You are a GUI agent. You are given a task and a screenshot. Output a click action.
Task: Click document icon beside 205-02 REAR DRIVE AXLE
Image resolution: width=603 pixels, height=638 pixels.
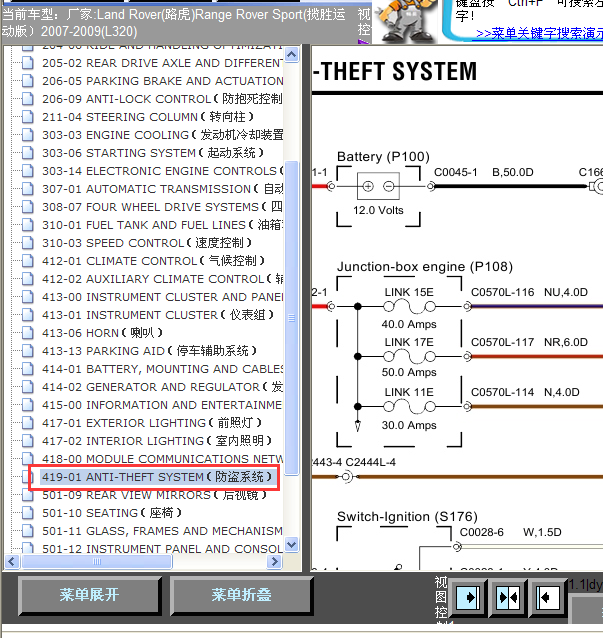[28, 63]
